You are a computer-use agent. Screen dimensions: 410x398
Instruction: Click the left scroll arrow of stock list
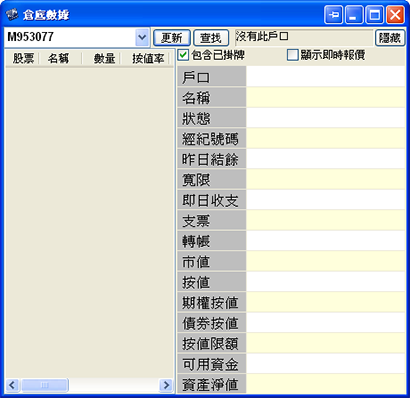(x=12, y=385)
